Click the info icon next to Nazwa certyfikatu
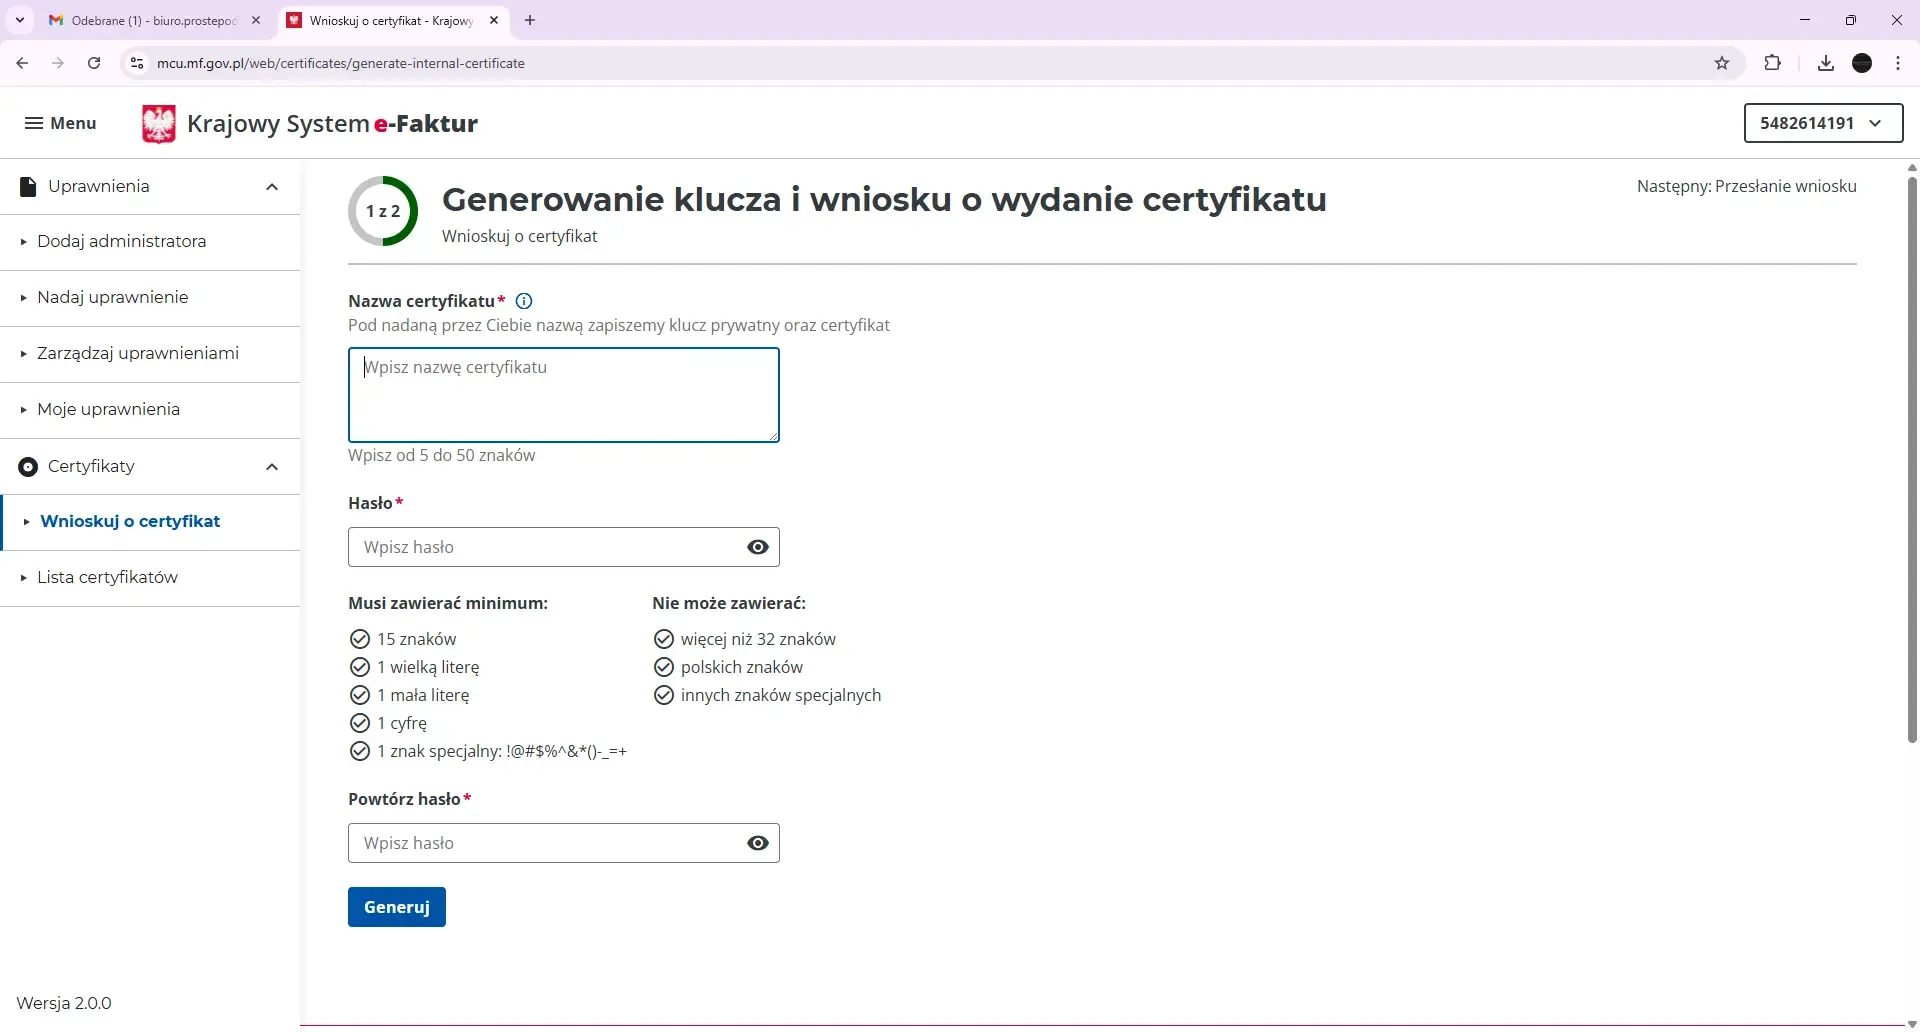1920x1032 pixels. (x=524, y=301)
